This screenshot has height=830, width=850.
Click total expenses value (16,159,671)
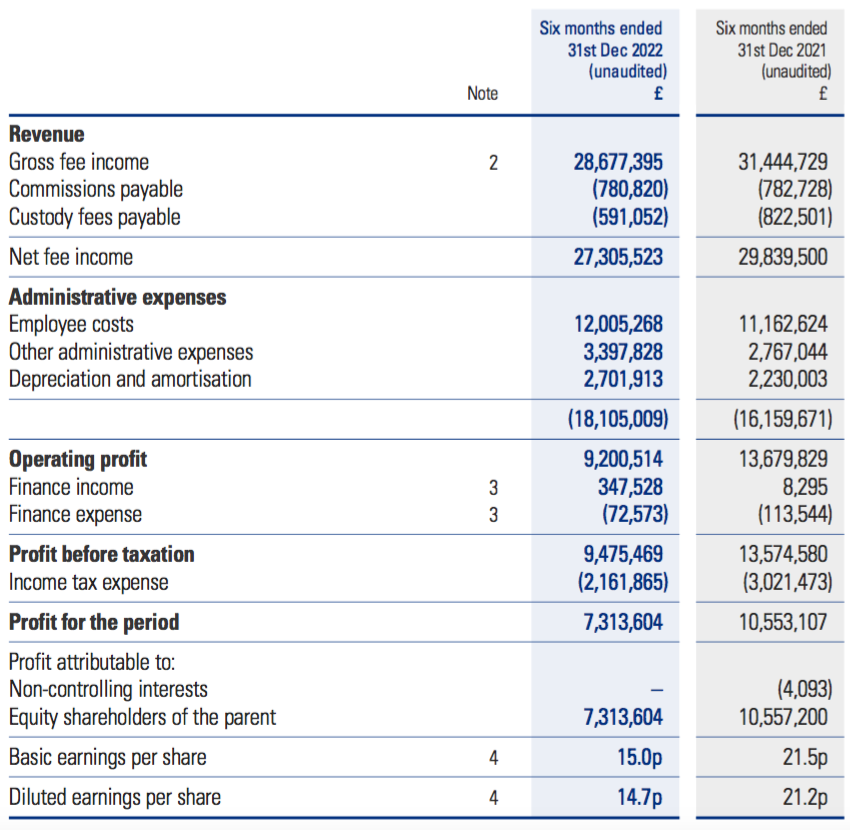(x=783, y=419)
